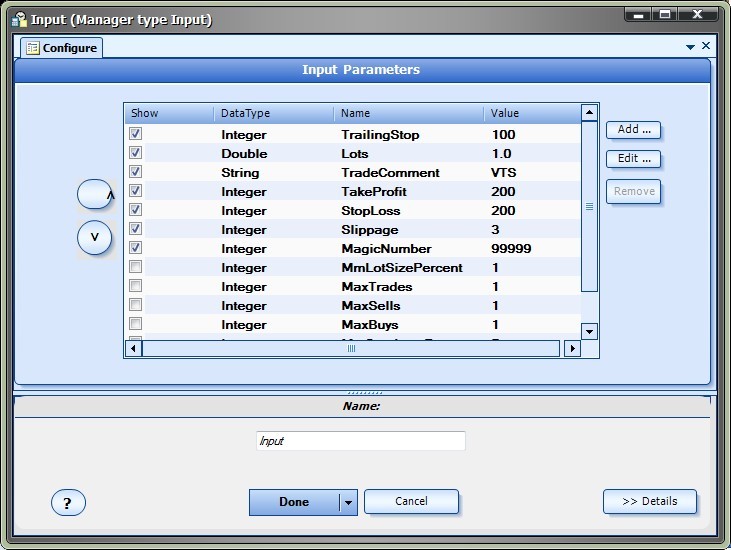Viewport: 731px width, 550px height.
Task: Select the MaxTrades name cell
Action: pyautogui.click(x=377, y=287)
